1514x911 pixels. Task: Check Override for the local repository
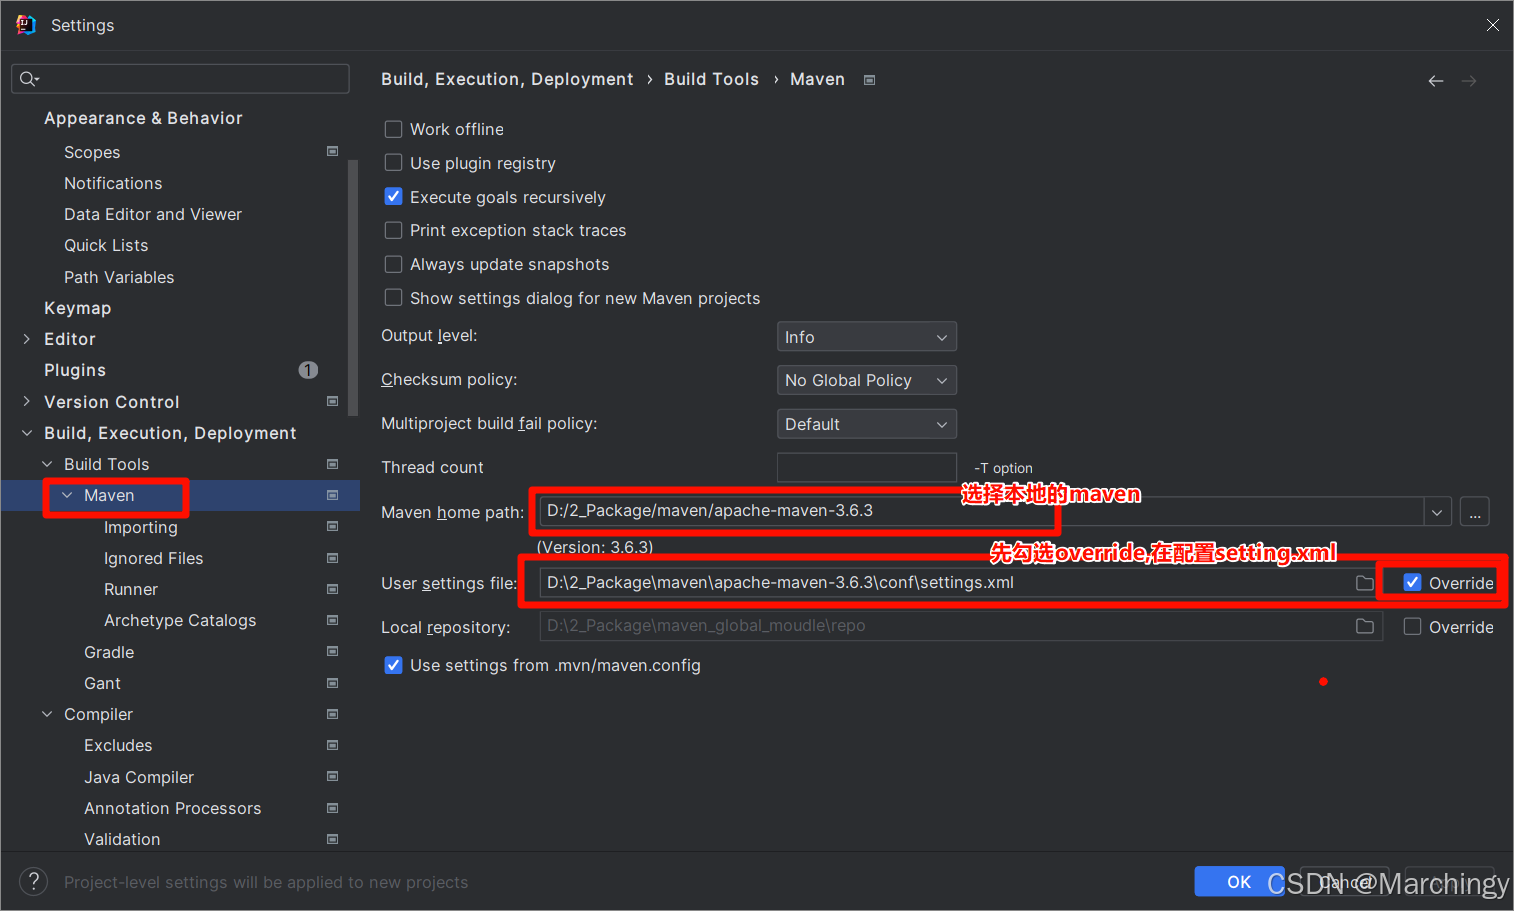coord(1412,627)
